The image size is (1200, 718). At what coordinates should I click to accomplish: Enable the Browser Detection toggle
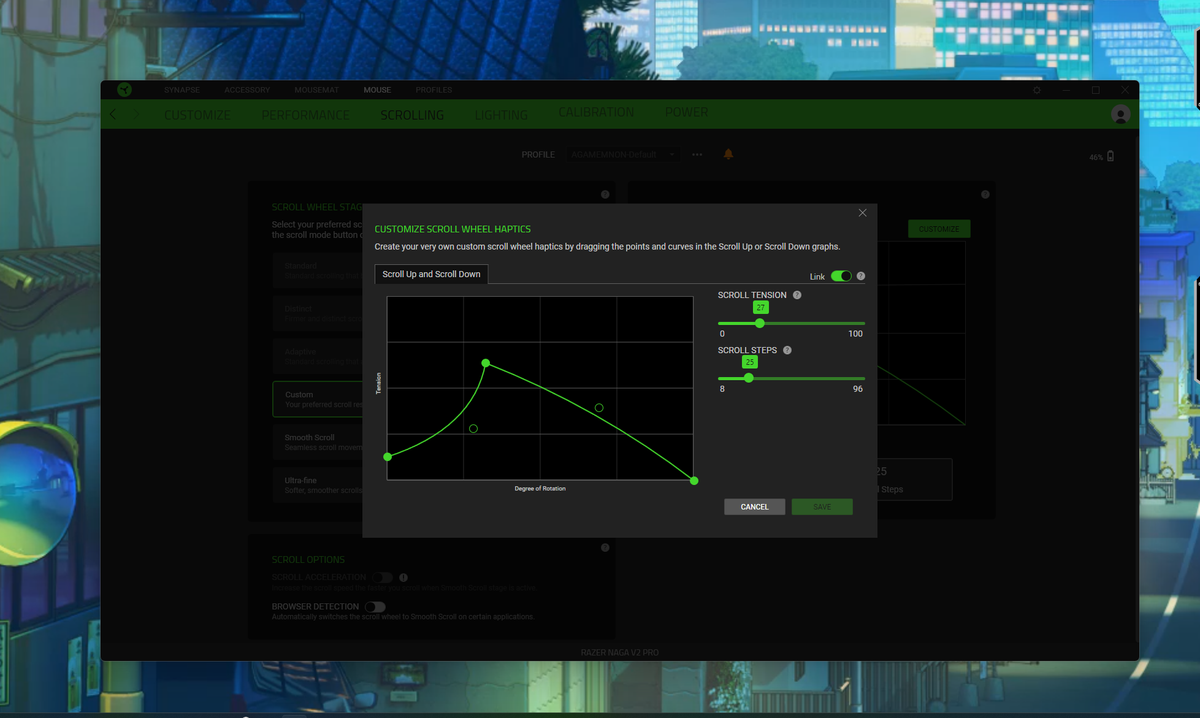point(376,607)
